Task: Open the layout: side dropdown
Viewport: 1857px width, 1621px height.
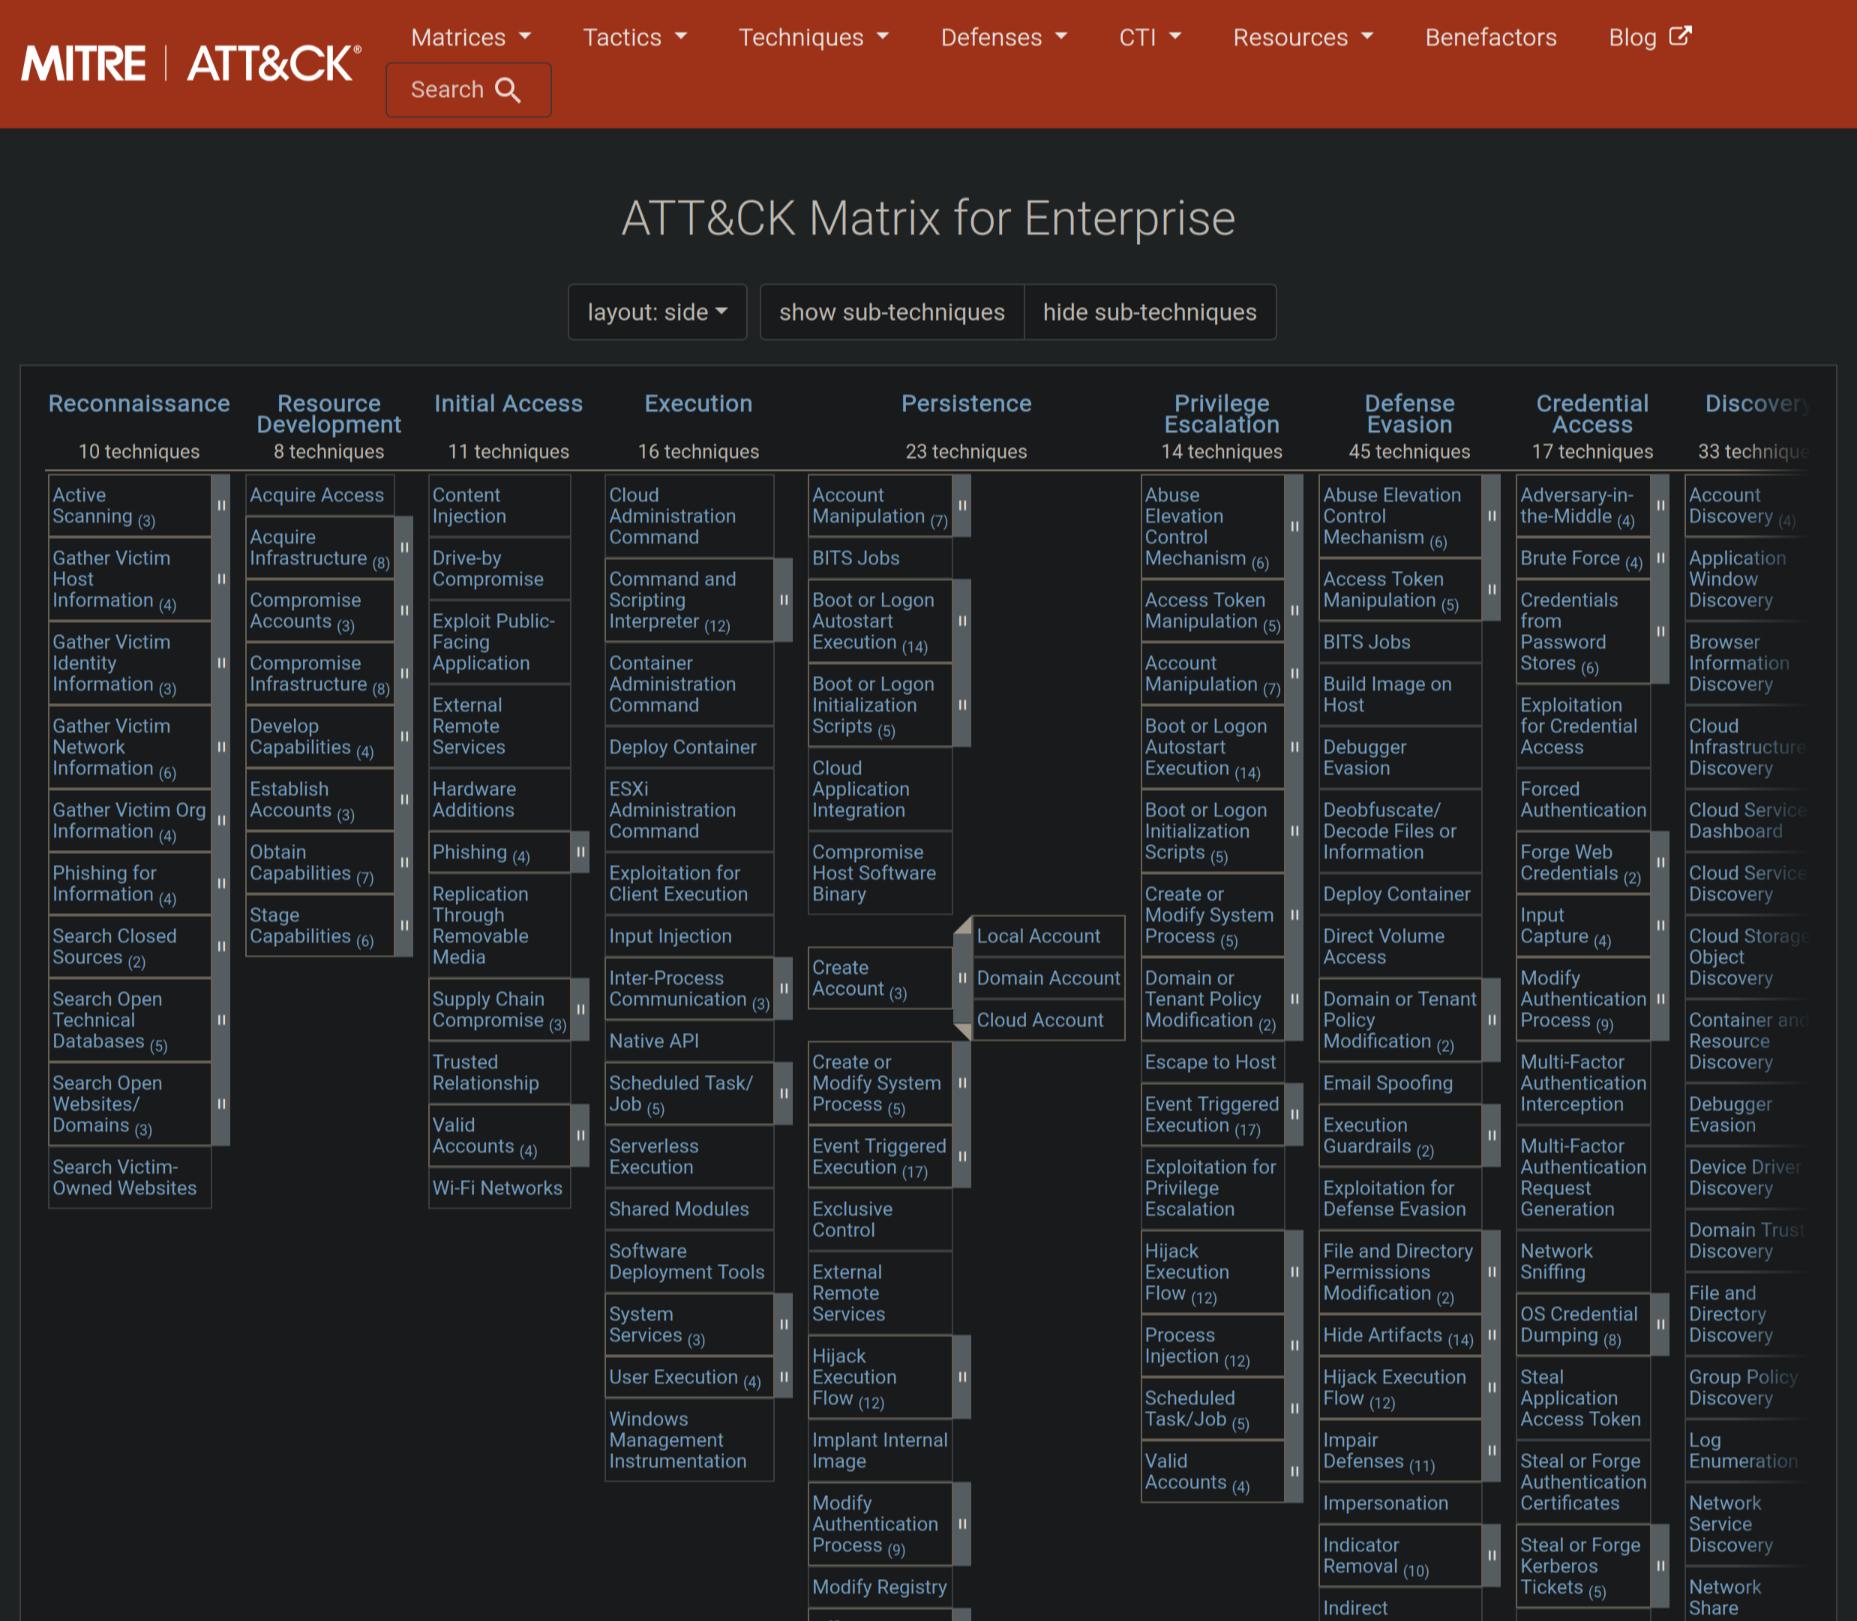Action: 657,312
